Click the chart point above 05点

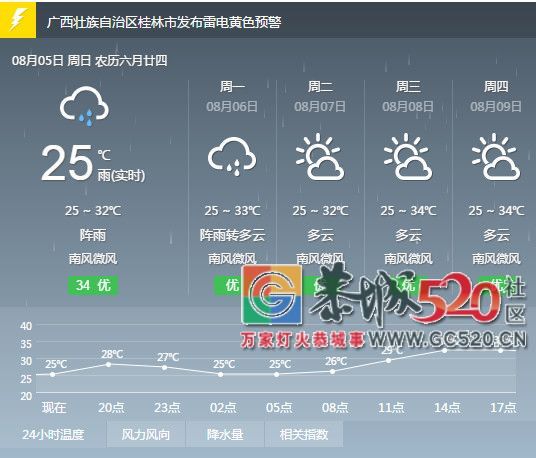tap(277, 374)
